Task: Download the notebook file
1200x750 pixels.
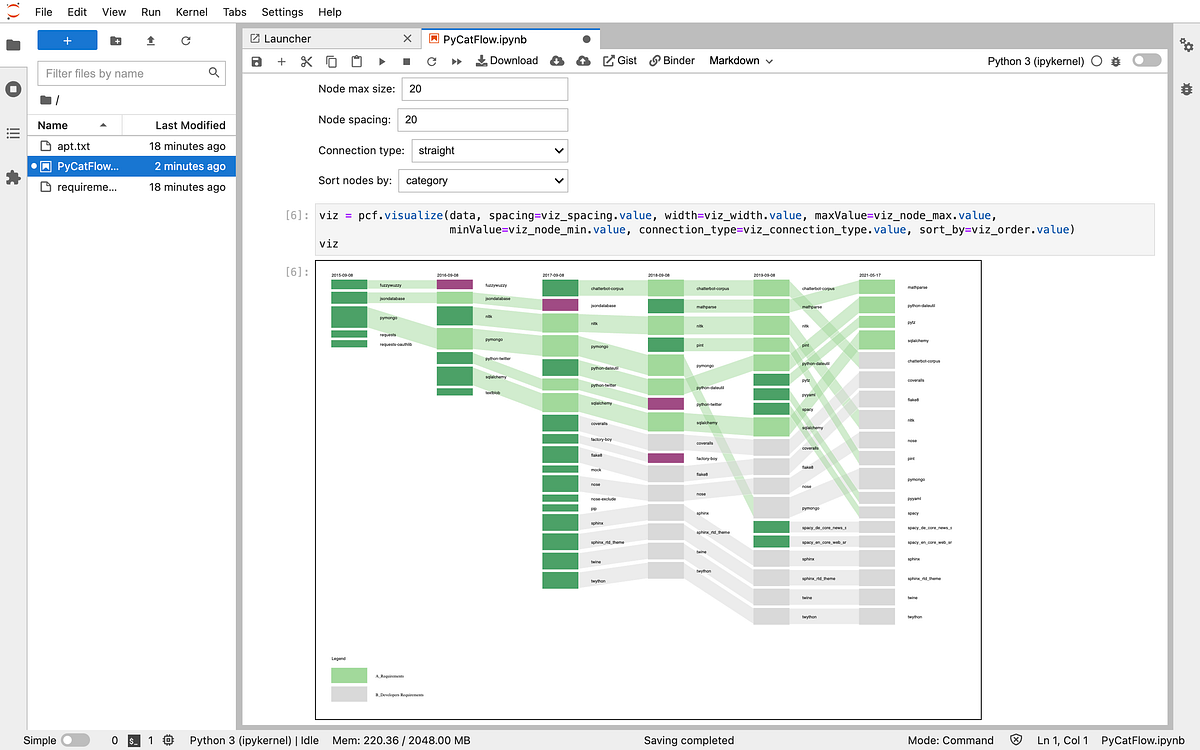Action: click(x=507, y=60)
